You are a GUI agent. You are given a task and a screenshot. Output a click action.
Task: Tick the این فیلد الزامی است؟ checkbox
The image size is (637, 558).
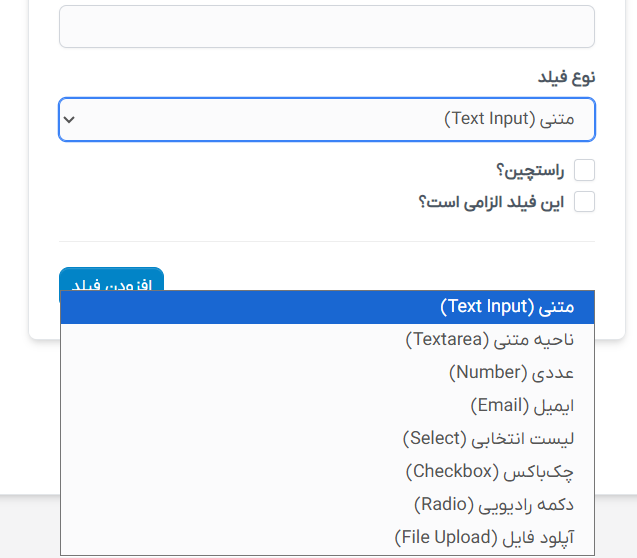pos(584,202)
